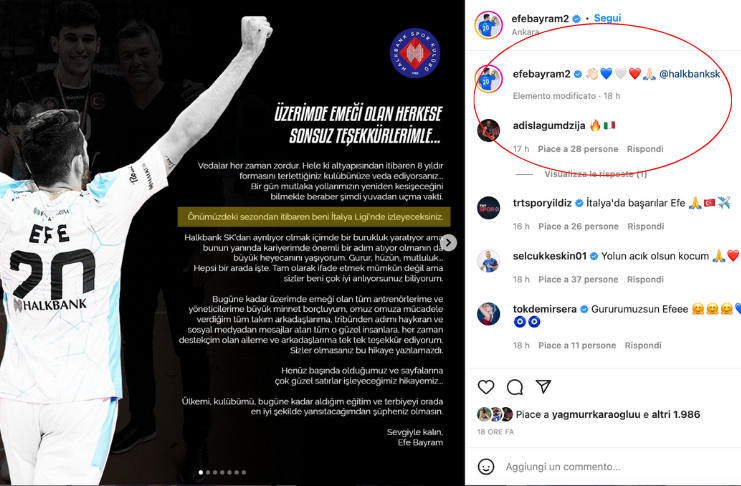Open selcukkeskin01 profile avatar
The width and height of the screenshot is (741, 486).
pos(488,261)
